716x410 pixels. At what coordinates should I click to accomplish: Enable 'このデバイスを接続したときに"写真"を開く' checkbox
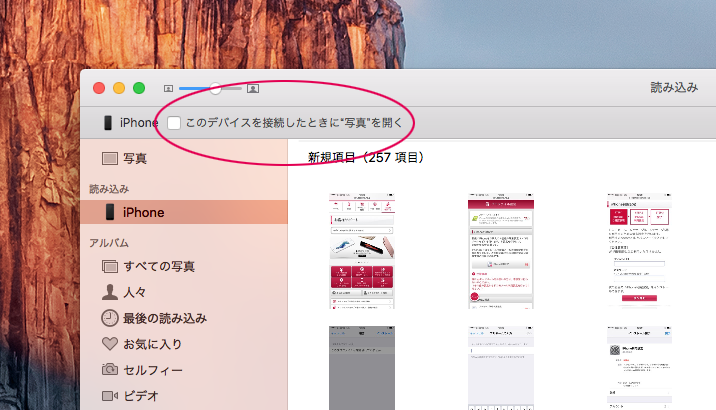pyautogui.click(x=174, y=123)
